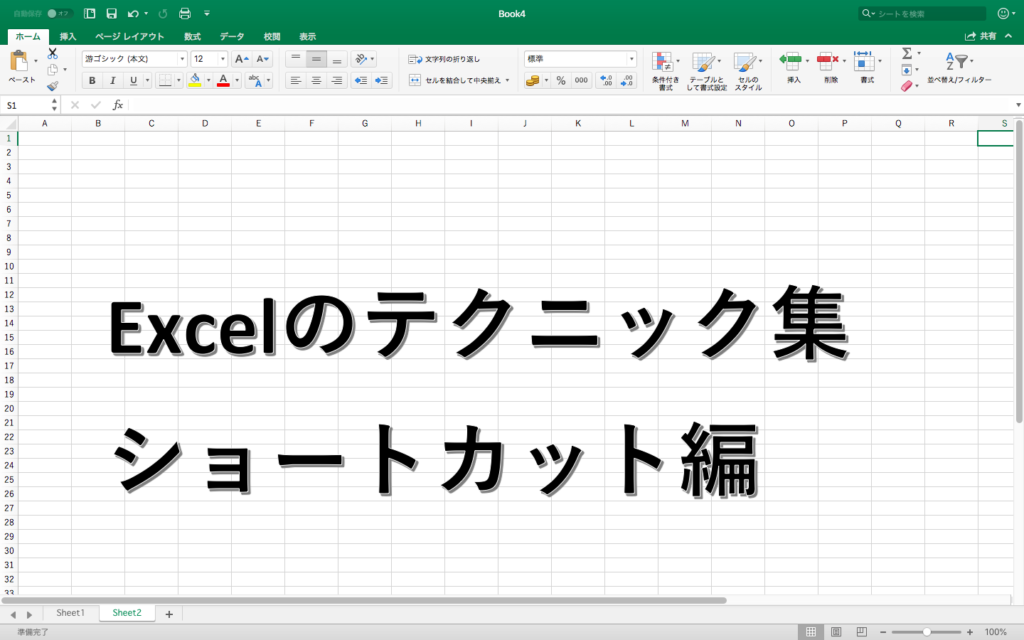Image resolution: width=1024 pixels, height=640 pixels.
Task: Switch to the ページレイアウト tab
Action: pos(129,37)
